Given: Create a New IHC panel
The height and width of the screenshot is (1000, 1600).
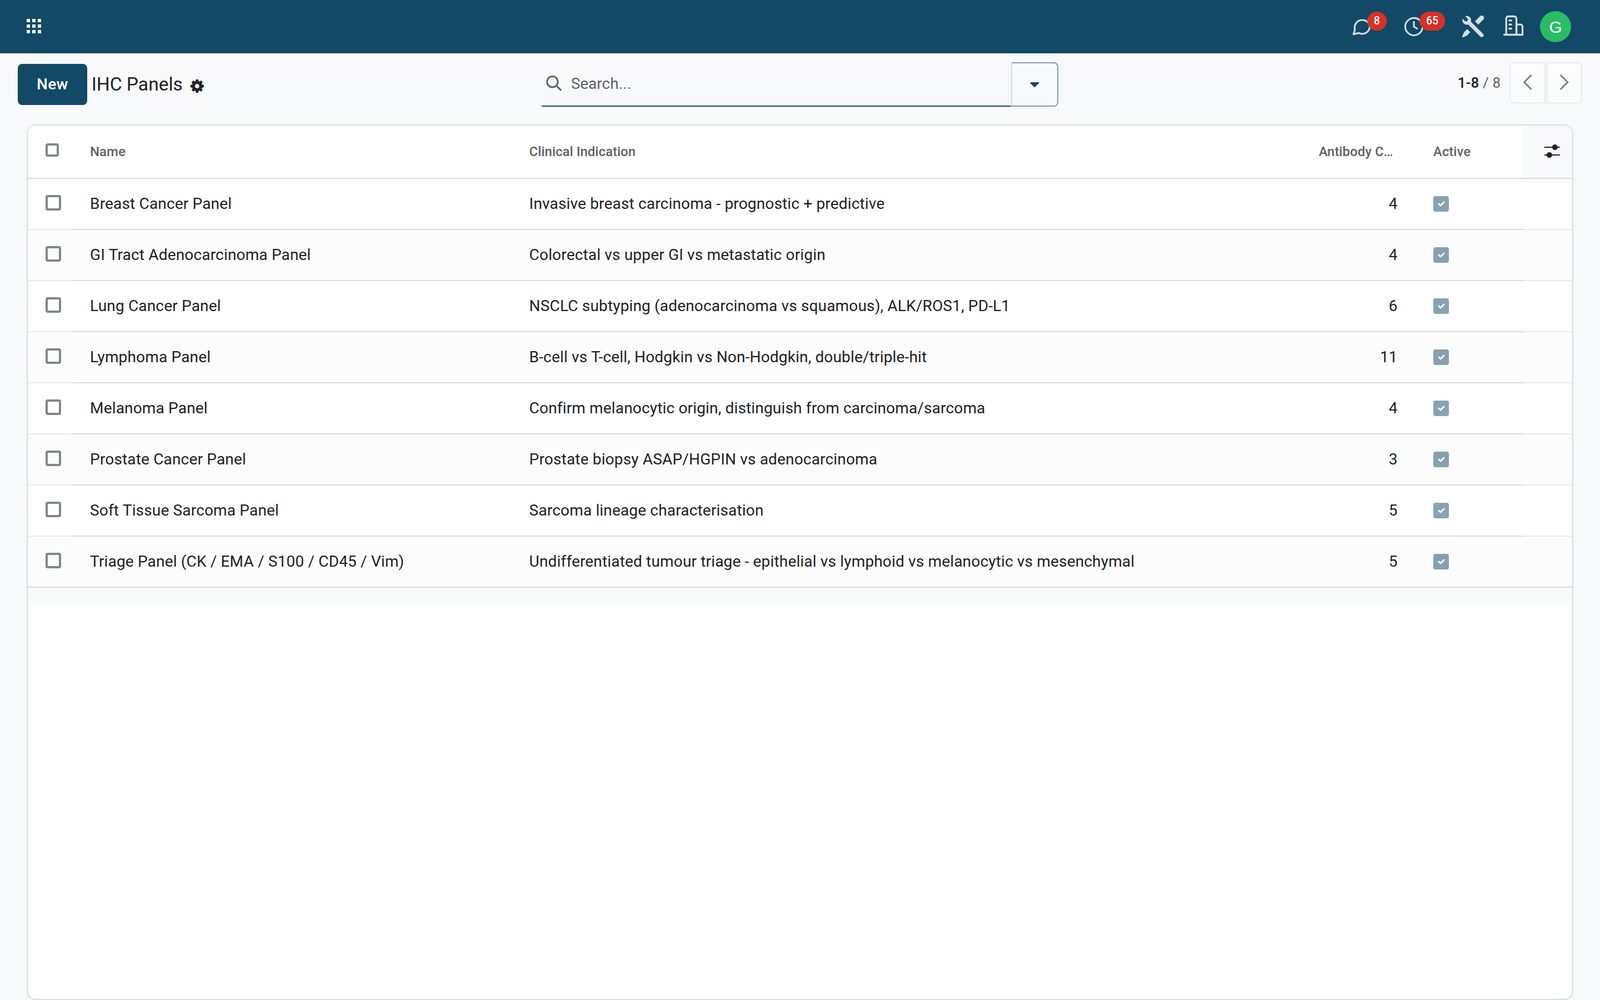Looking at the screenshot, I should 52,84.
